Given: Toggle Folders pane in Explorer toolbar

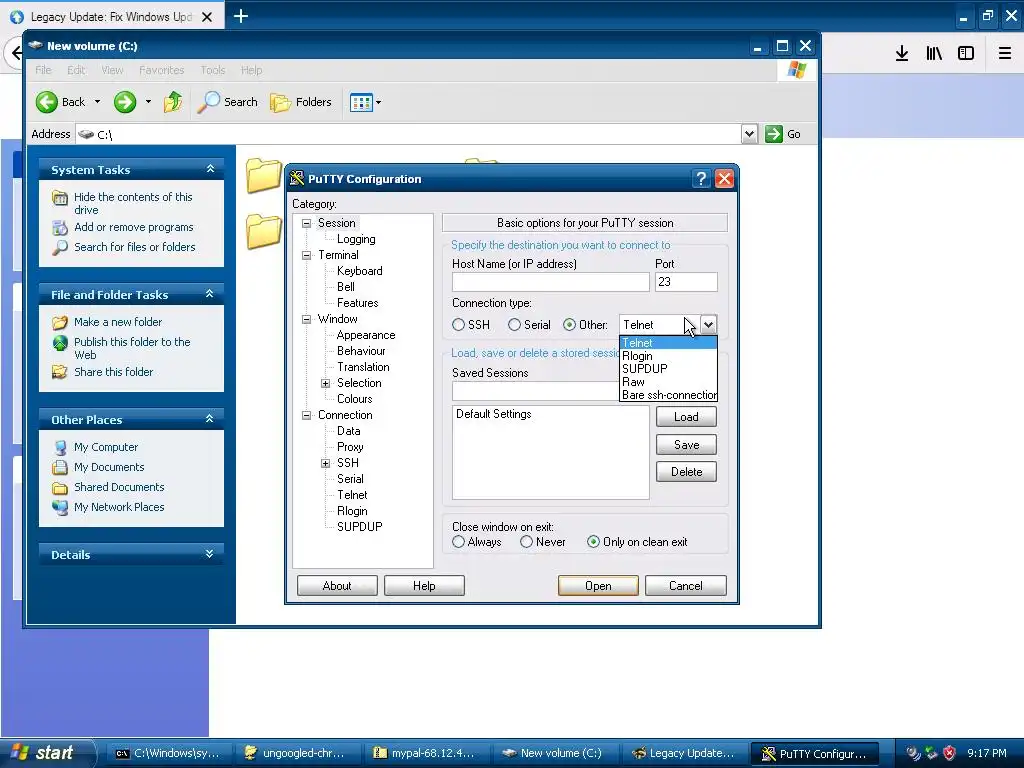Looking at the screenshot, I should 301,102.
